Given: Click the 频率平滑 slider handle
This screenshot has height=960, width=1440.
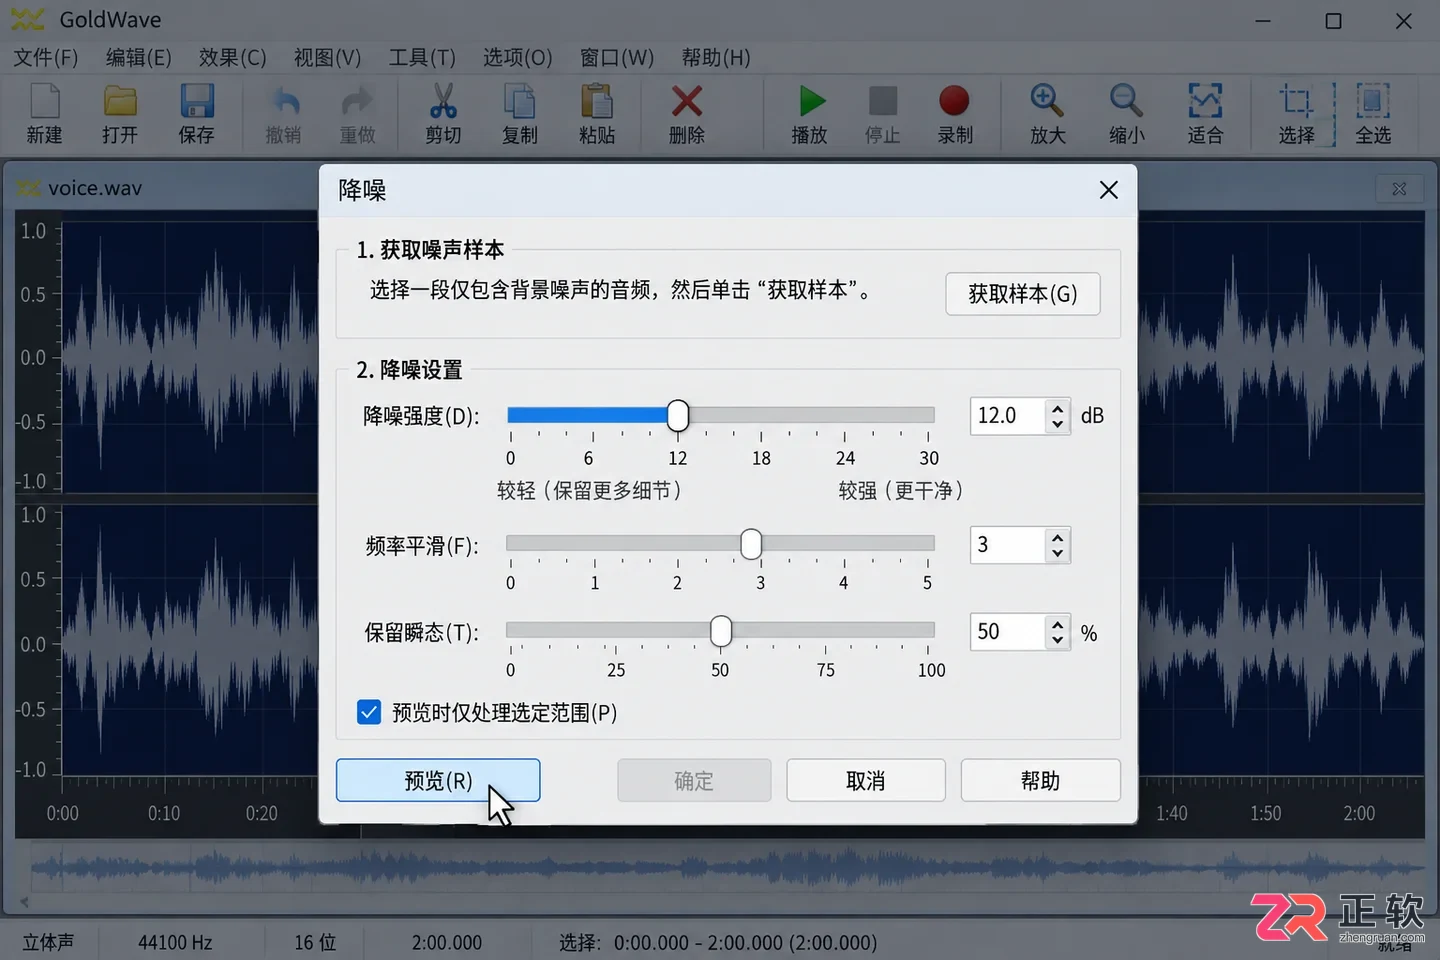Looking at the screenshot, I should click(751, 544).
